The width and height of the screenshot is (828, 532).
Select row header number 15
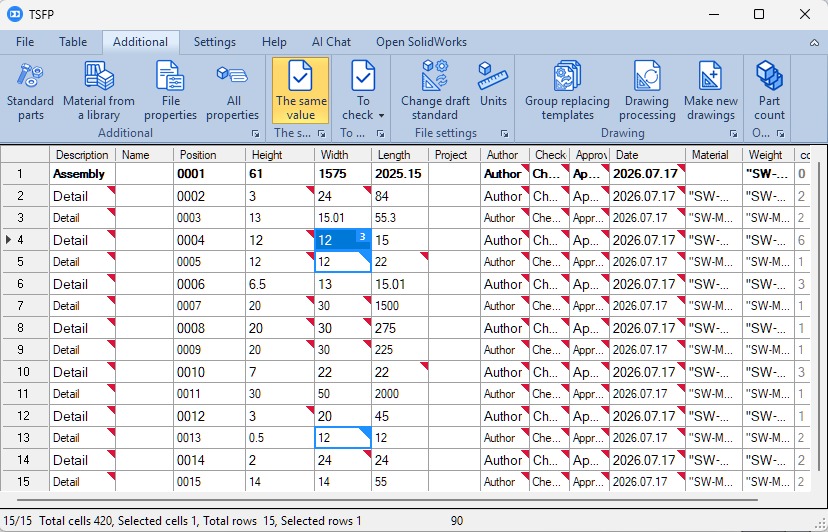click(x=25, y=481)
